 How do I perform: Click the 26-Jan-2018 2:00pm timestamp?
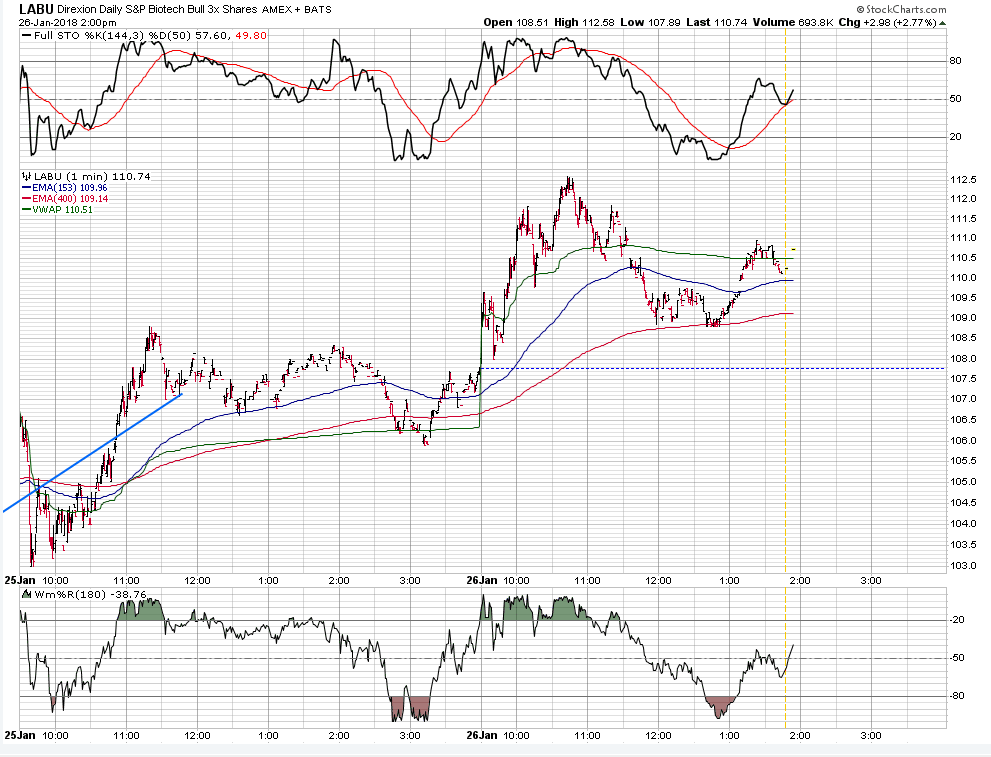click(x=68, y=22)
